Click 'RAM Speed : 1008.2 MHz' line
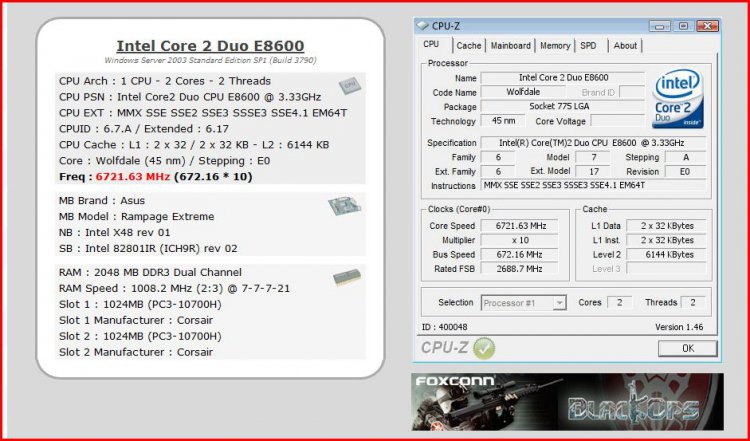The width and height of the screenshot is (750, 441). click(x=174, y=288)
